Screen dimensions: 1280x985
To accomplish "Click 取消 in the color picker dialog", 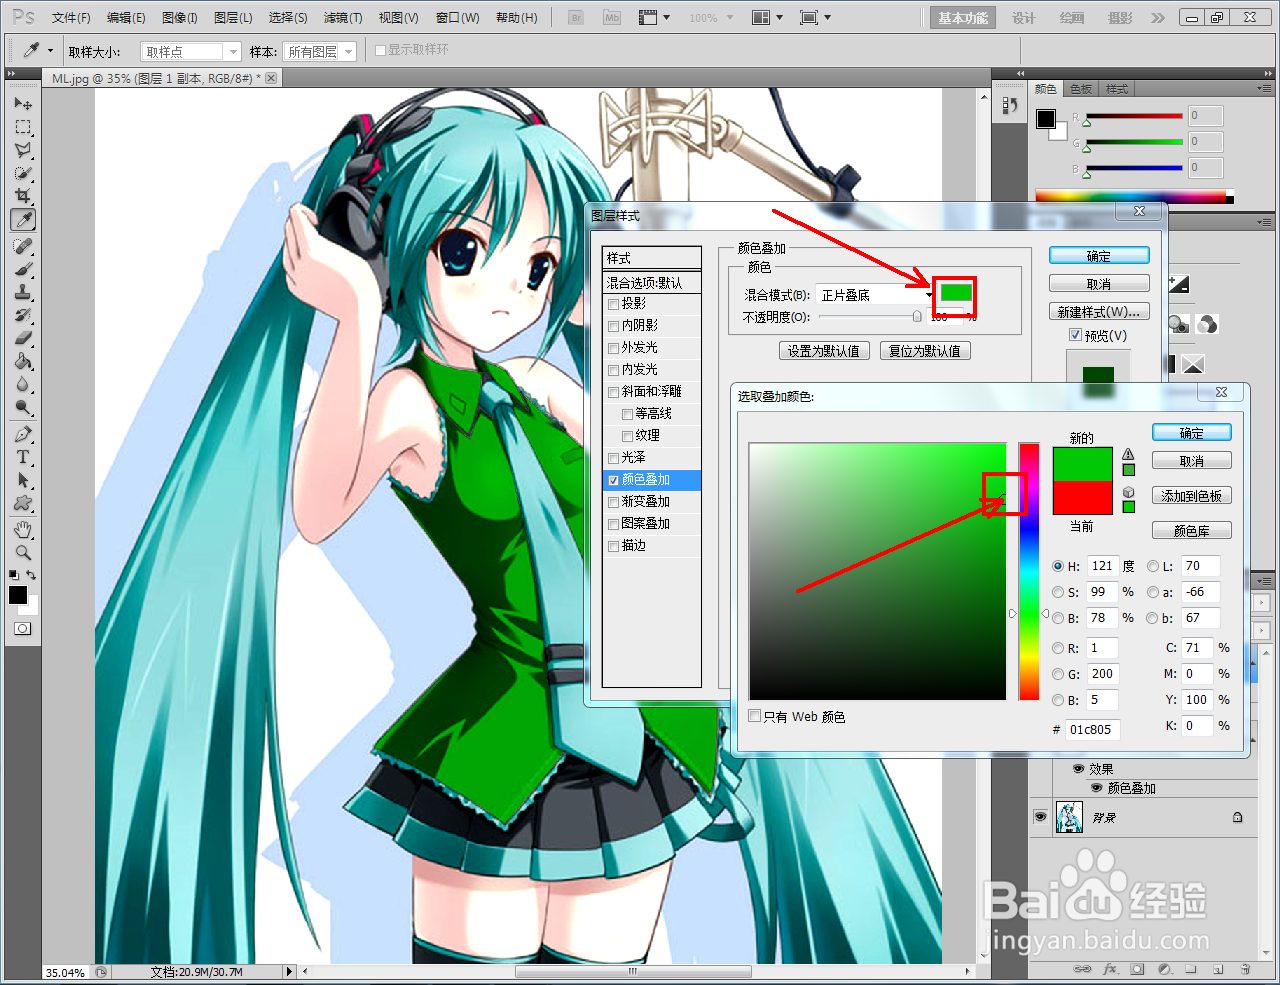I will (x=1191, y=461).
